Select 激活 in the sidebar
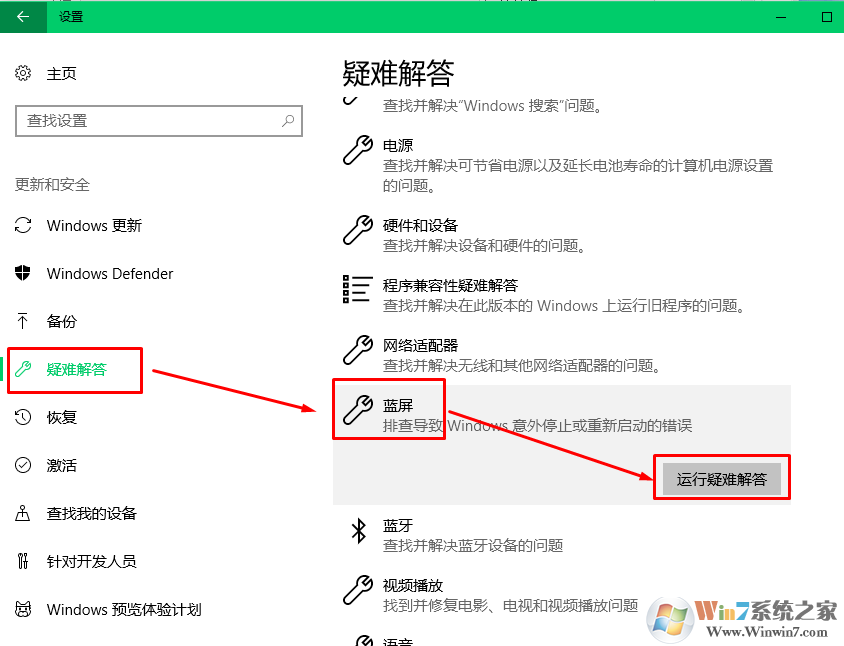The height and width of the screenshot is (646, 844). click(x=60, y=465)
